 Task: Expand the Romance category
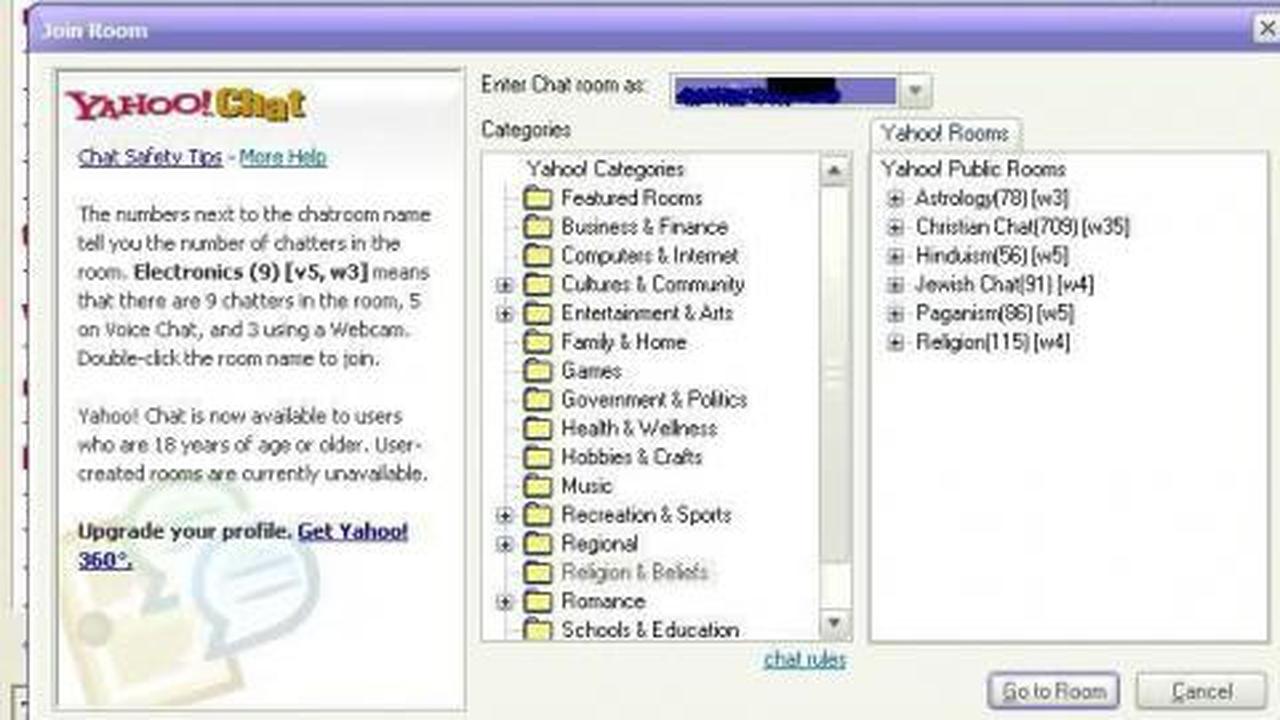point(505,602)
